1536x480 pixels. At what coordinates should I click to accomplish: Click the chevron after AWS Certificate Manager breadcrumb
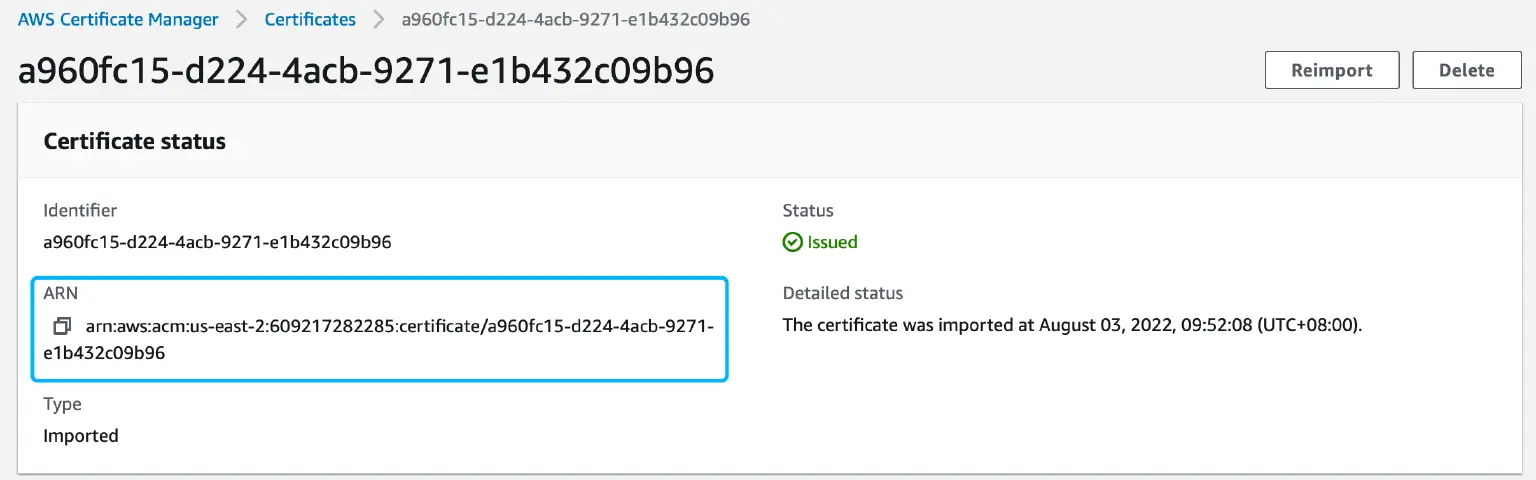241,19
